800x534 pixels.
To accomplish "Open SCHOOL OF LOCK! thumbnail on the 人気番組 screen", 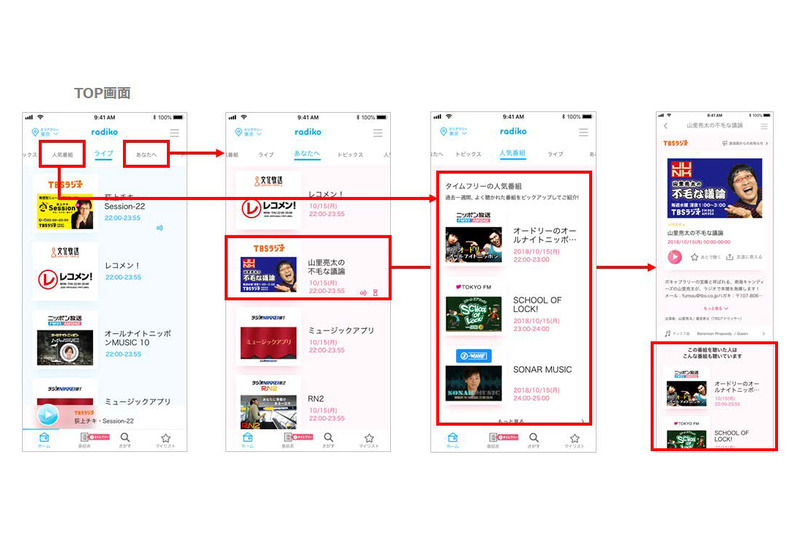I will tap(473, 314).
